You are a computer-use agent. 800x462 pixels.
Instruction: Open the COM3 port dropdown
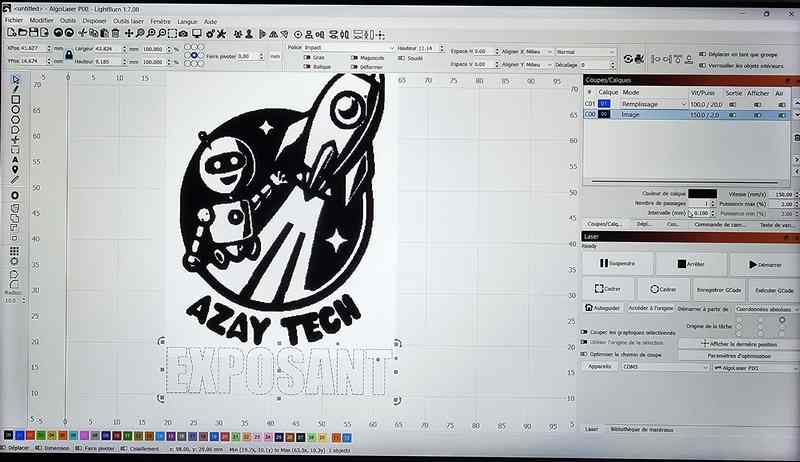[665, 367]
